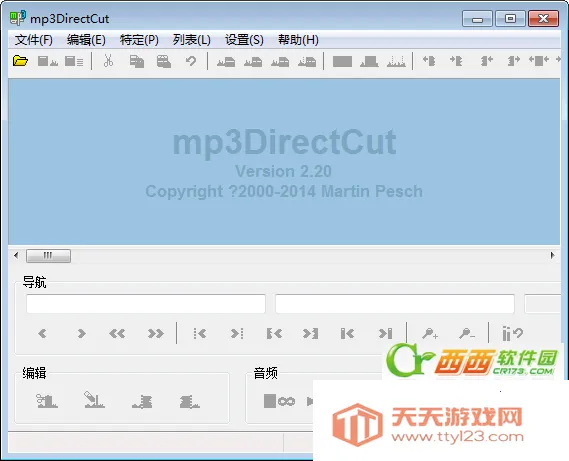
Task: Click the dotted-levels icon right of solid rectangle
Action: 396,61
